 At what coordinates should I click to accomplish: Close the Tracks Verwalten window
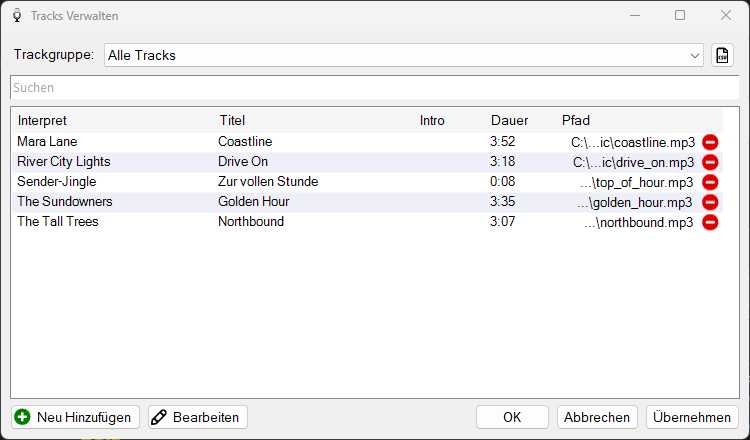tap(726, 15)
